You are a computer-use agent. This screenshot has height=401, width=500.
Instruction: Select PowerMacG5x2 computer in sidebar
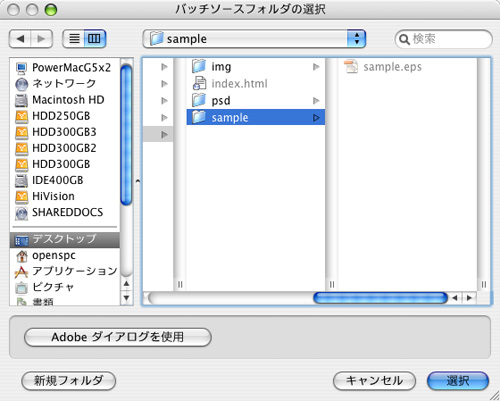point(63,67)
